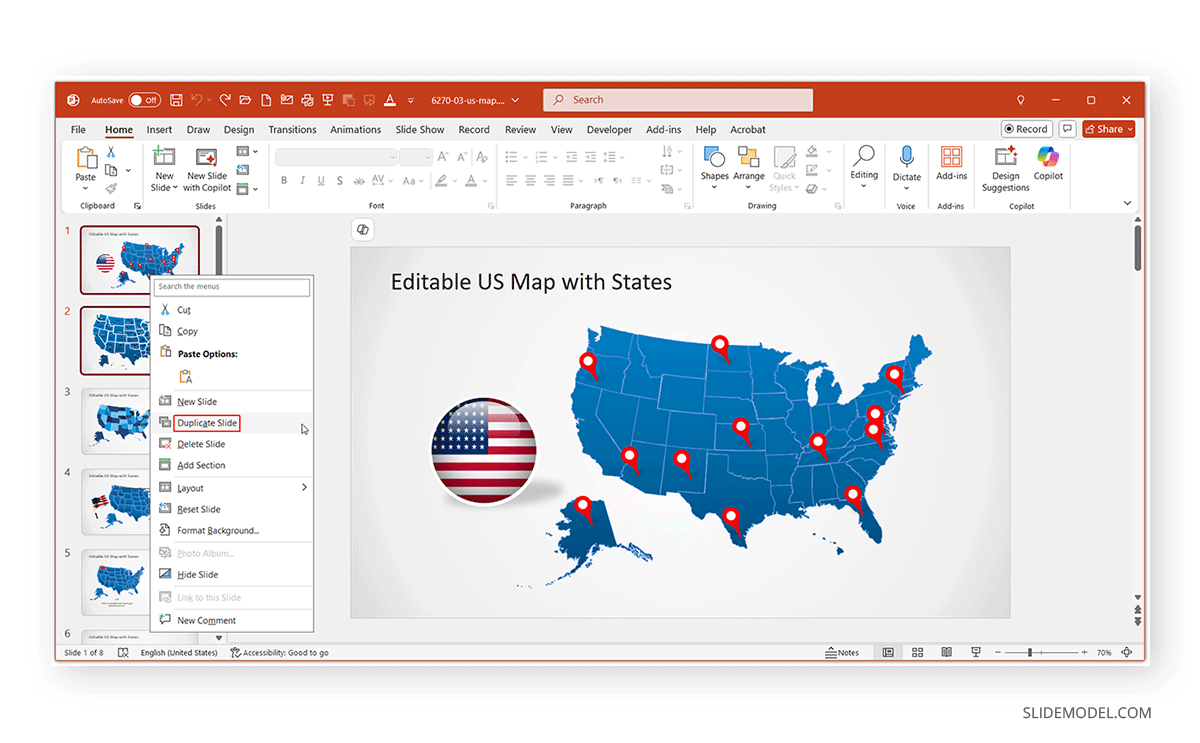Screen dimensions: 1200x743
Task: Click the Design Suggestions icon
Action: 1005,157
